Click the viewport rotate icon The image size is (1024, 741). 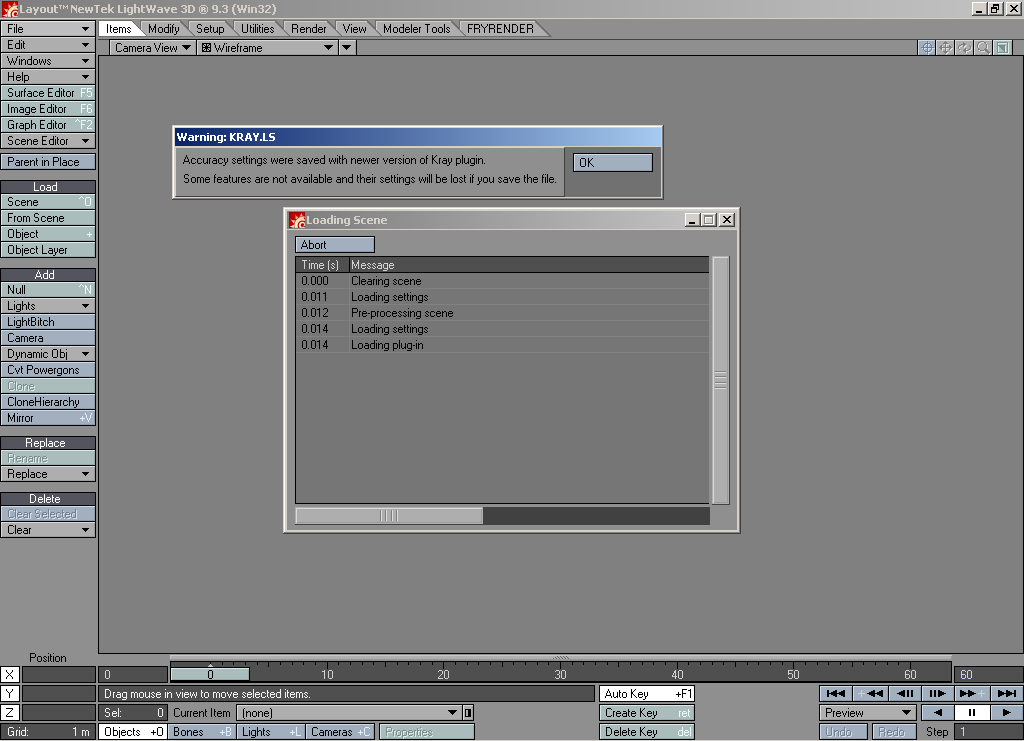[x=964, y=48]
